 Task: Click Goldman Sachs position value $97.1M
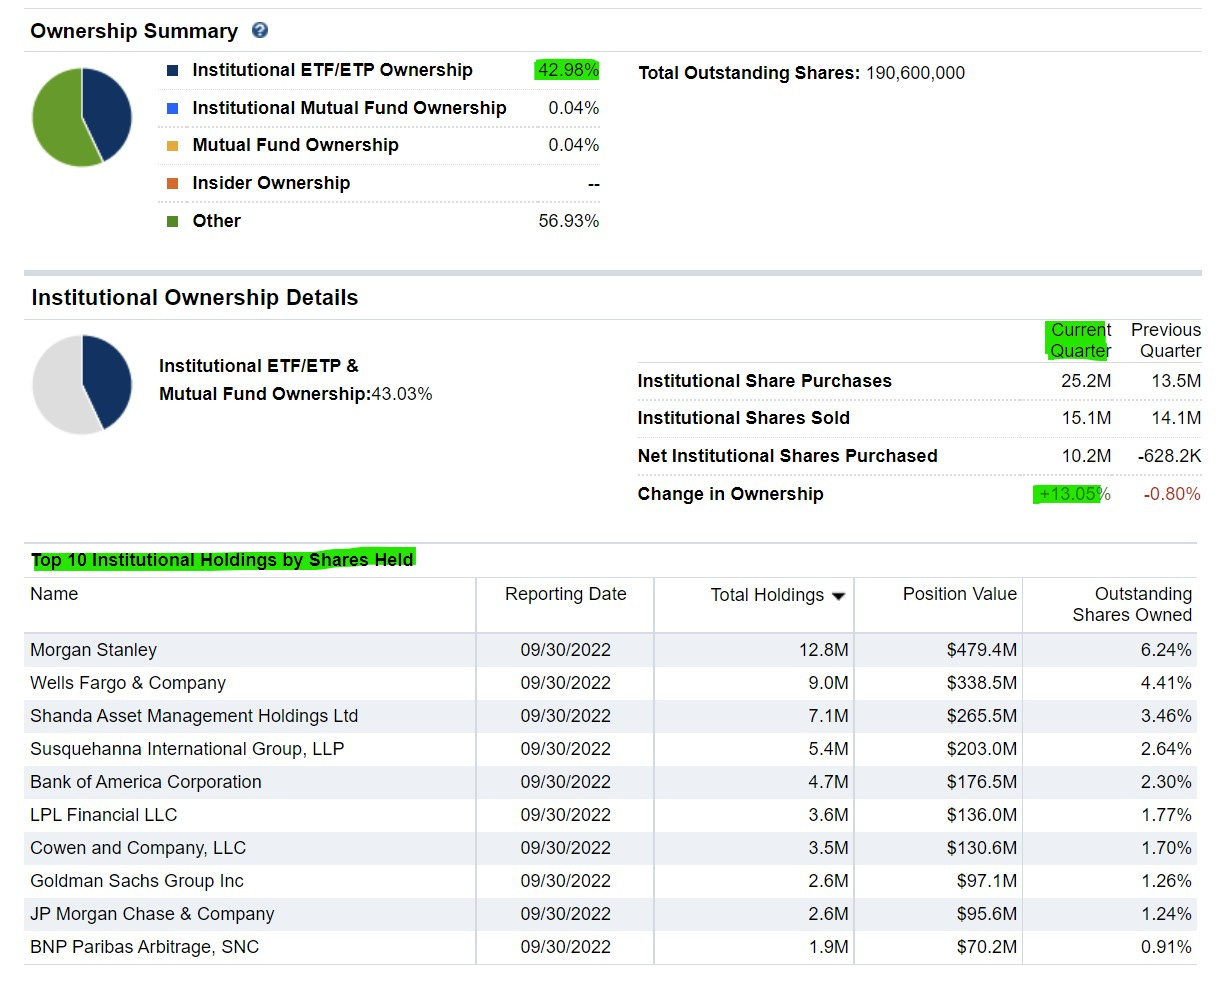987,881
